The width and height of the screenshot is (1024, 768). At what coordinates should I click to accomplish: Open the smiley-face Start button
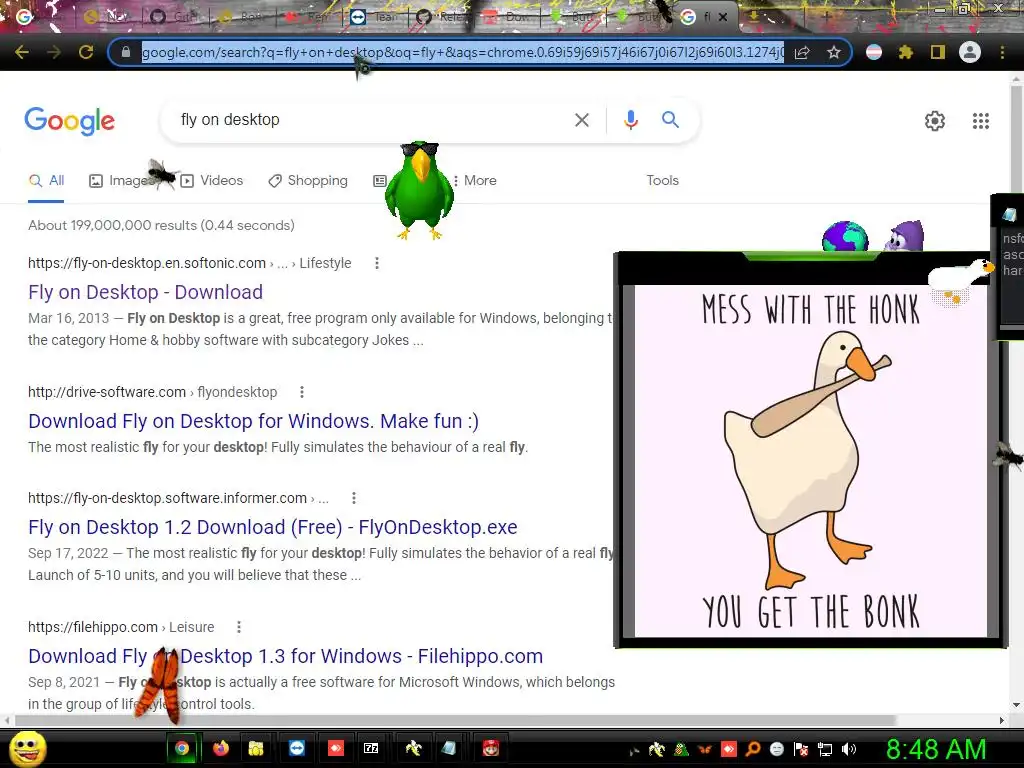tap(27, 749)
